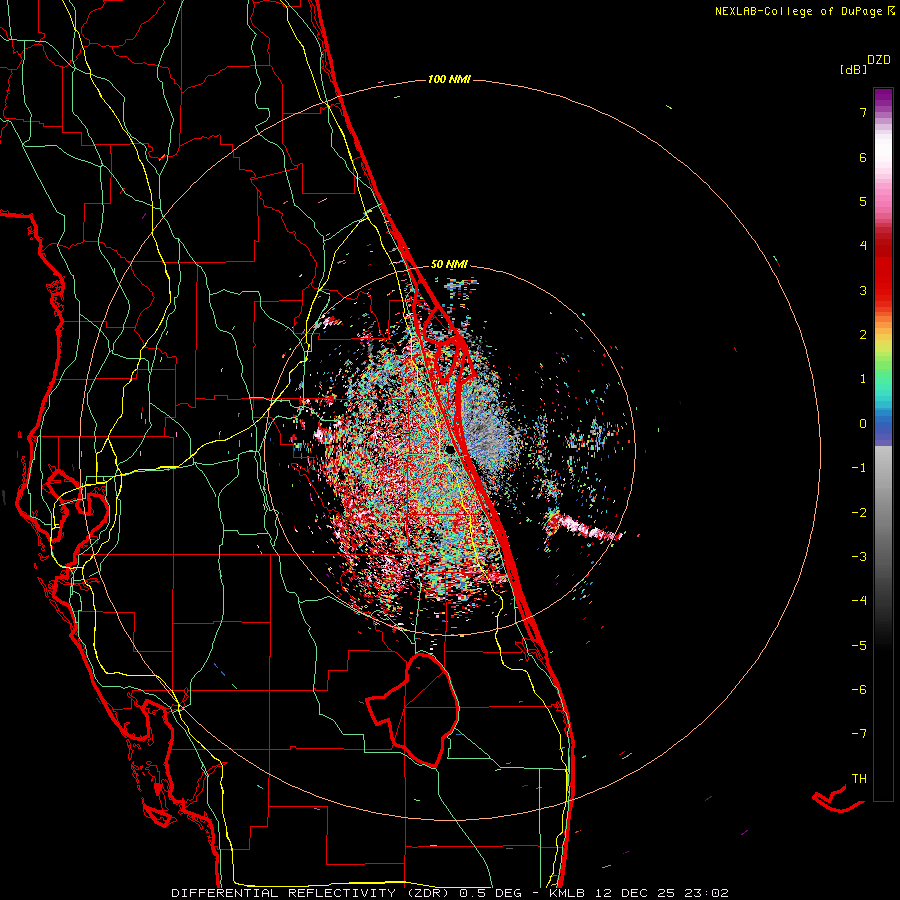Select the 5 tick on the ZDR scale
This screenshot has height=900, width=900.
[863, 201]
